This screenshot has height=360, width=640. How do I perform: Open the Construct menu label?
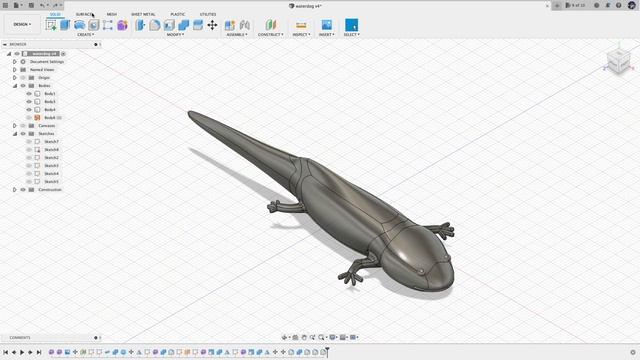pyautogui.click(x=271, y=35)
